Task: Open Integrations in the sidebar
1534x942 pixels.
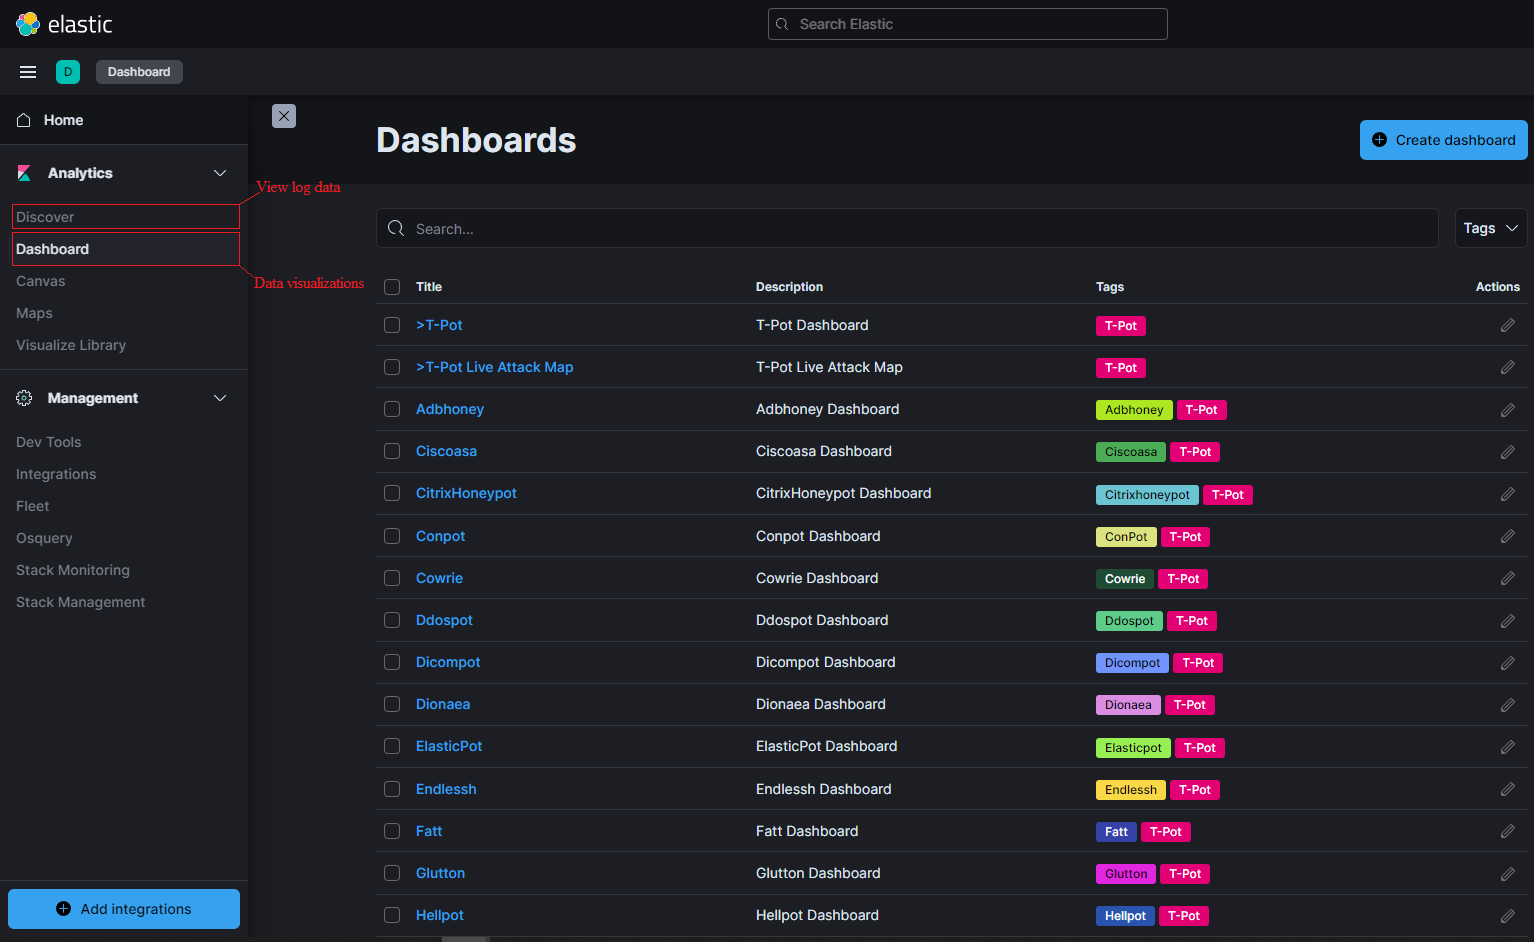Action: (x=56, y=474)
